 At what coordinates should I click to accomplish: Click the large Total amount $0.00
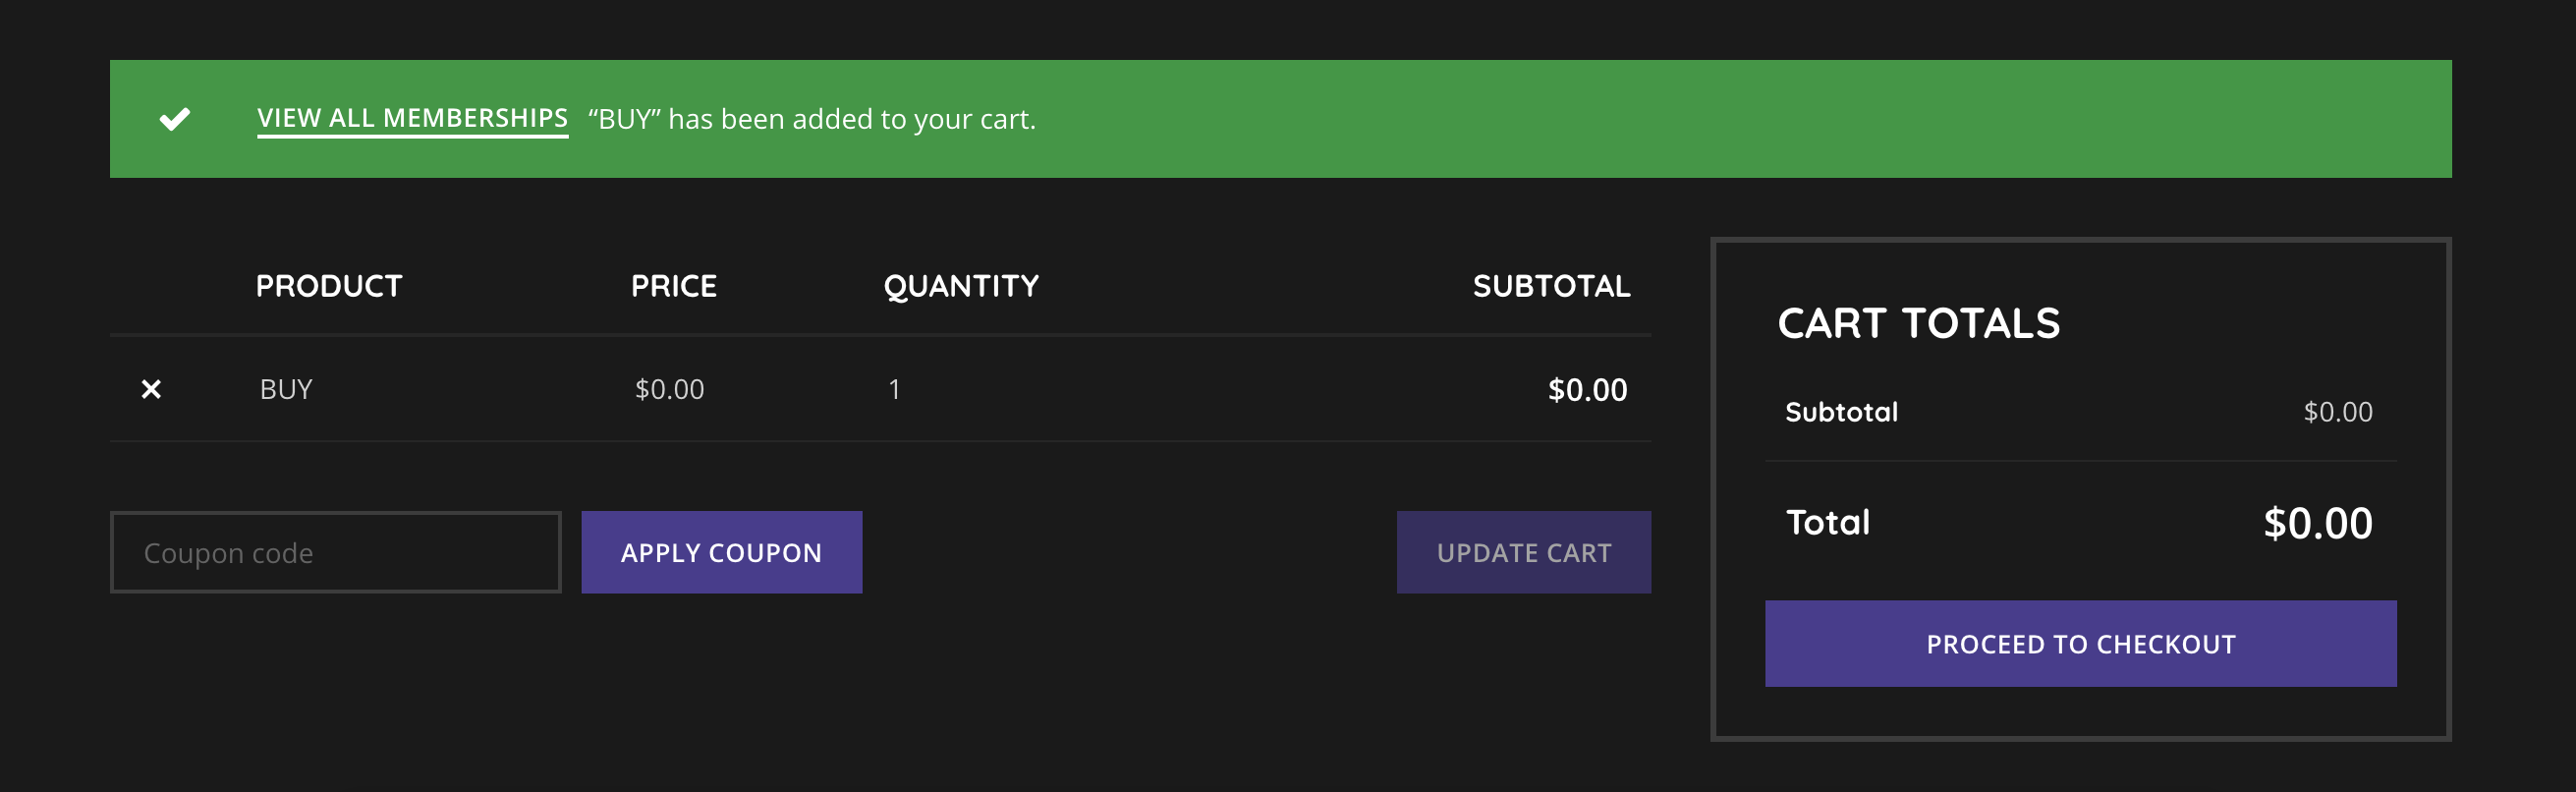[x=2317, y=523]
